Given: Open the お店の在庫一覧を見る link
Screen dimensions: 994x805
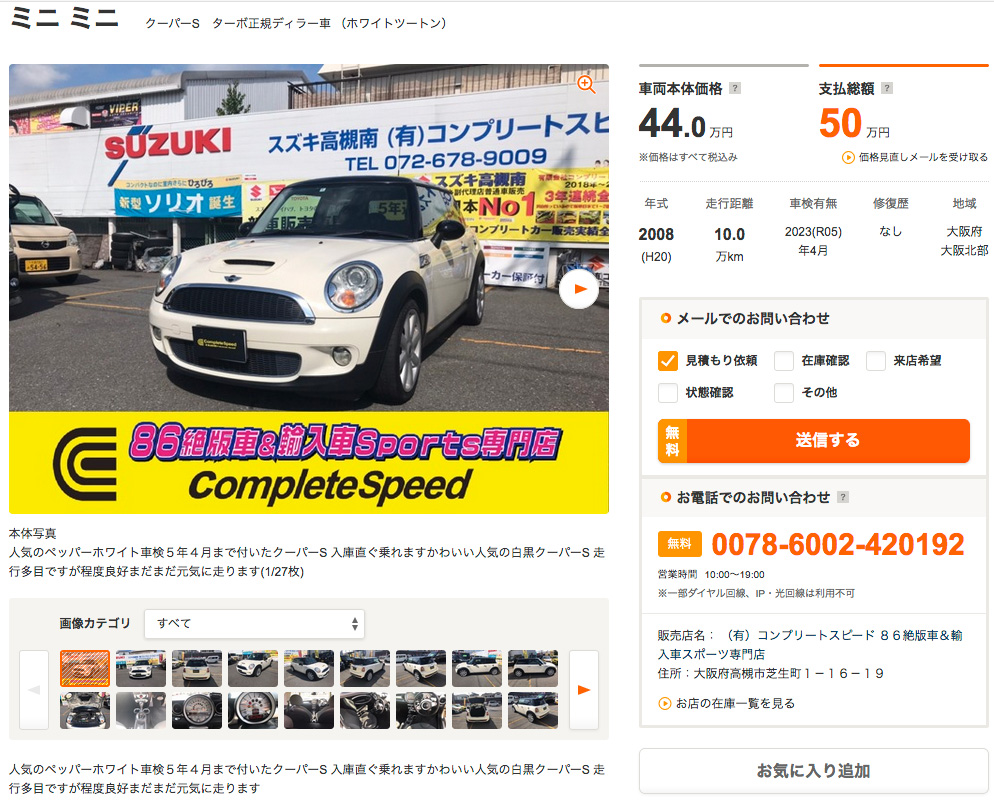Looking at the screenshot, I should click(735, 703).
